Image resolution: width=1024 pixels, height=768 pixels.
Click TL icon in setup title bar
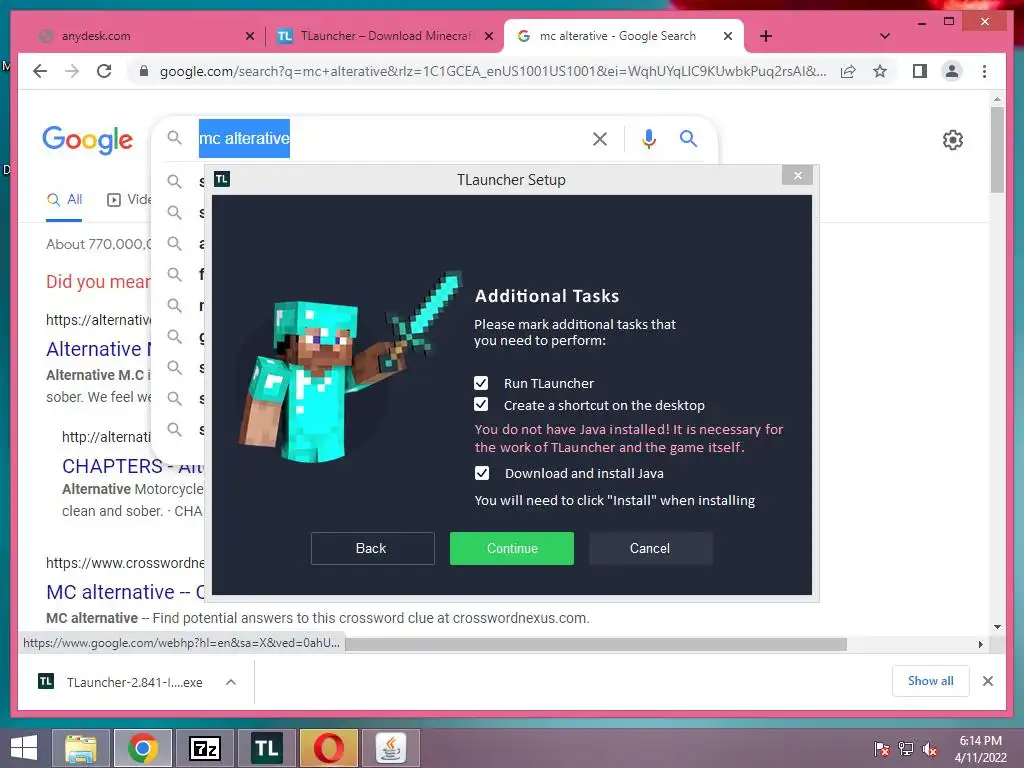tap(222, 179)
